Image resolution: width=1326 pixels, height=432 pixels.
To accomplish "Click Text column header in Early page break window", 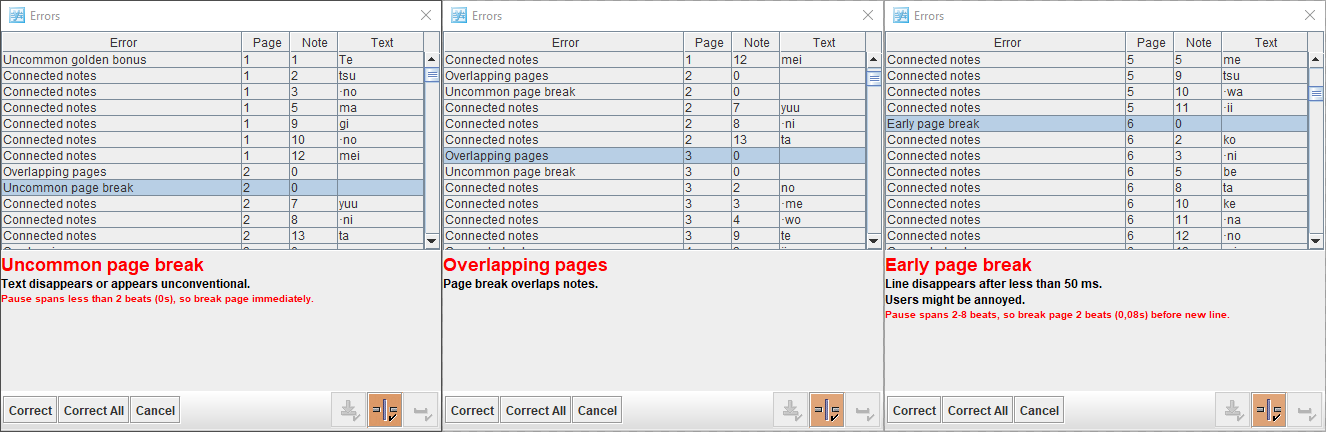I will point(1265,43).
